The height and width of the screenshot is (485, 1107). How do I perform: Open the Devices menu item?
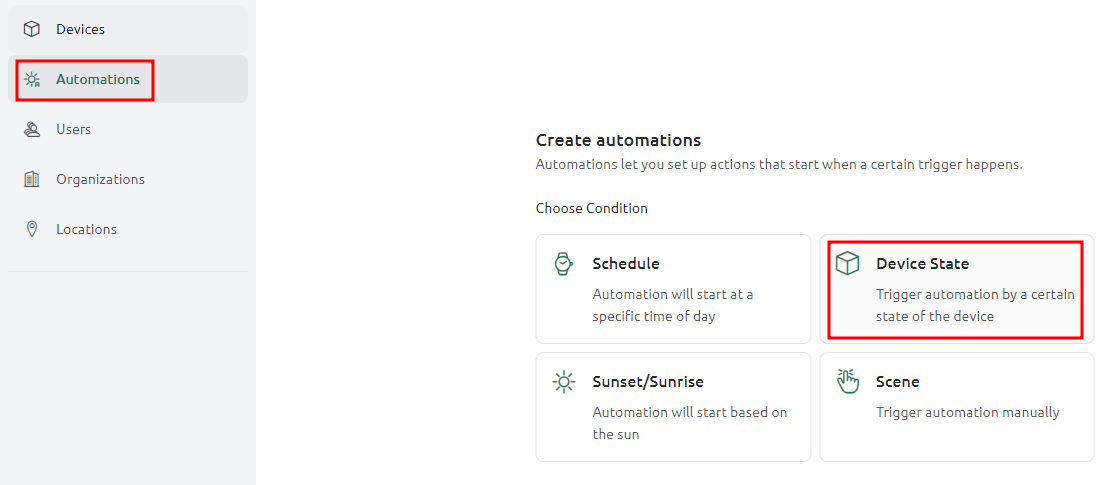pyautogui.click(x=80, y=30)
